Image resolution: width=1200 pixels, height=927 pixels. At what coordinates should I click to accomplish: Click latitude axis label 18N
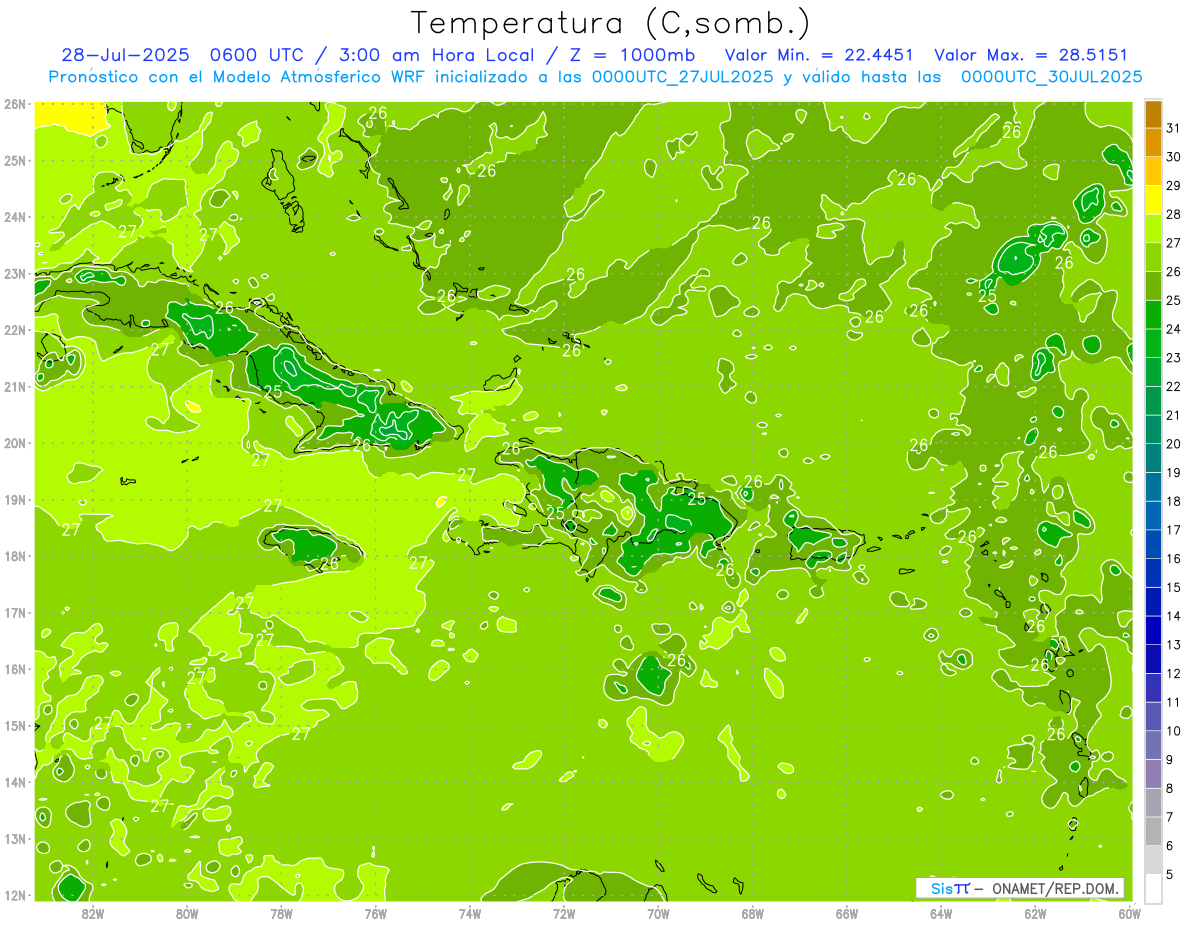[16, 556]
